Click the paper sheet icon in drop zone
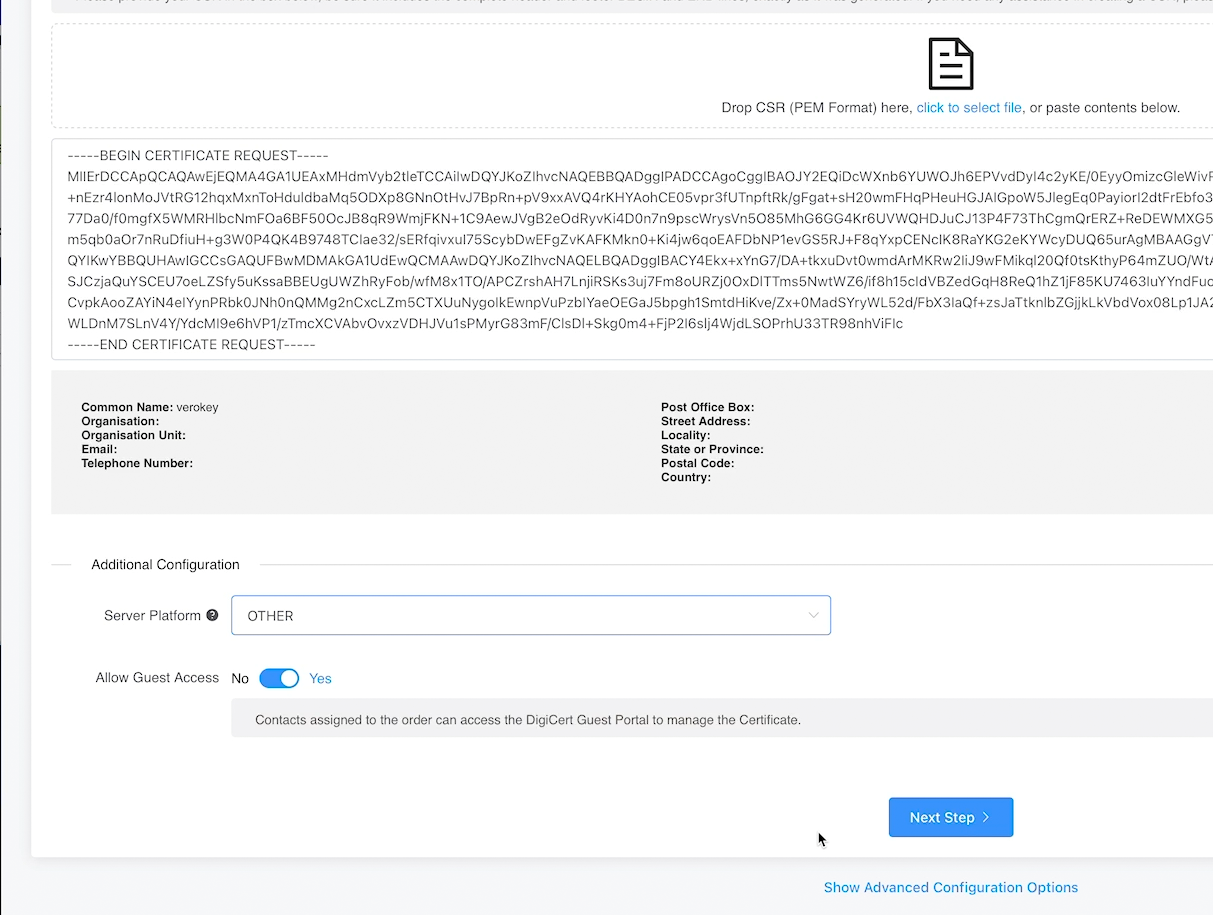 (x=950, y=63)
